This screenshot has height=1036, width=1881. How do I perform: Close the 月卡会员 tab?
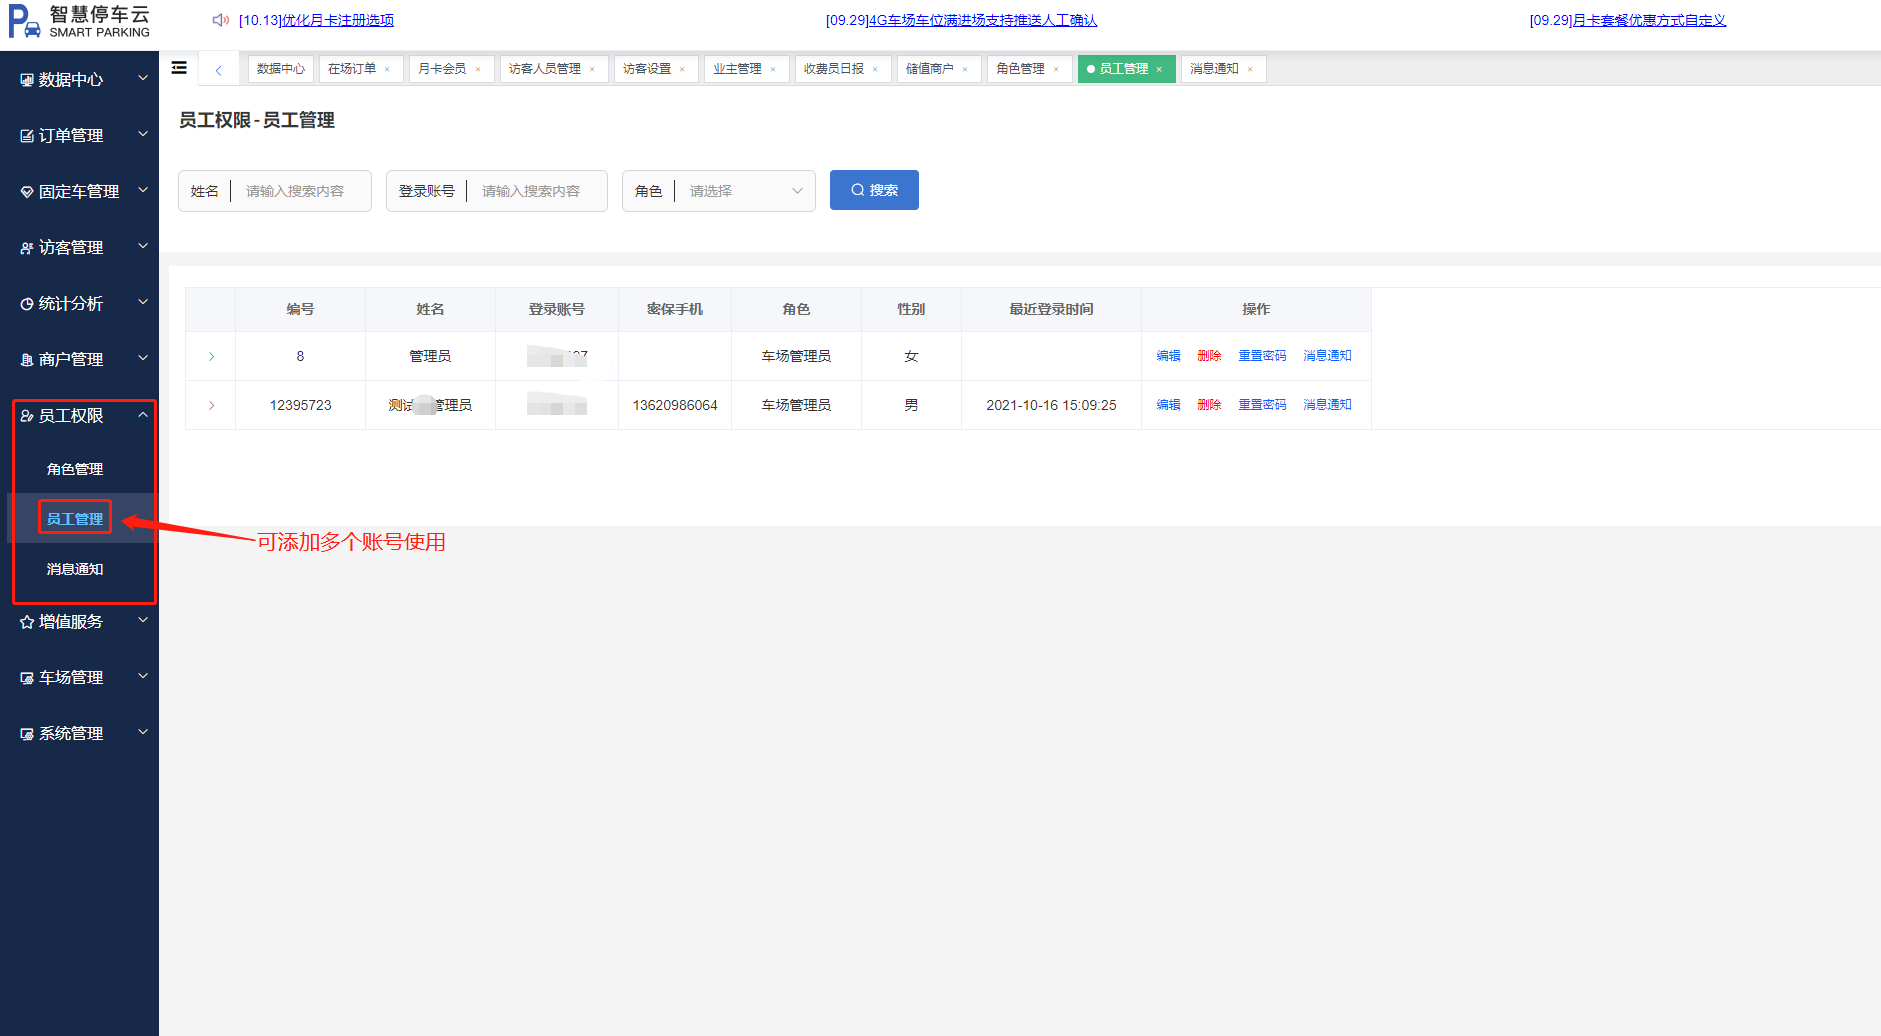click(x=478, y=69)
